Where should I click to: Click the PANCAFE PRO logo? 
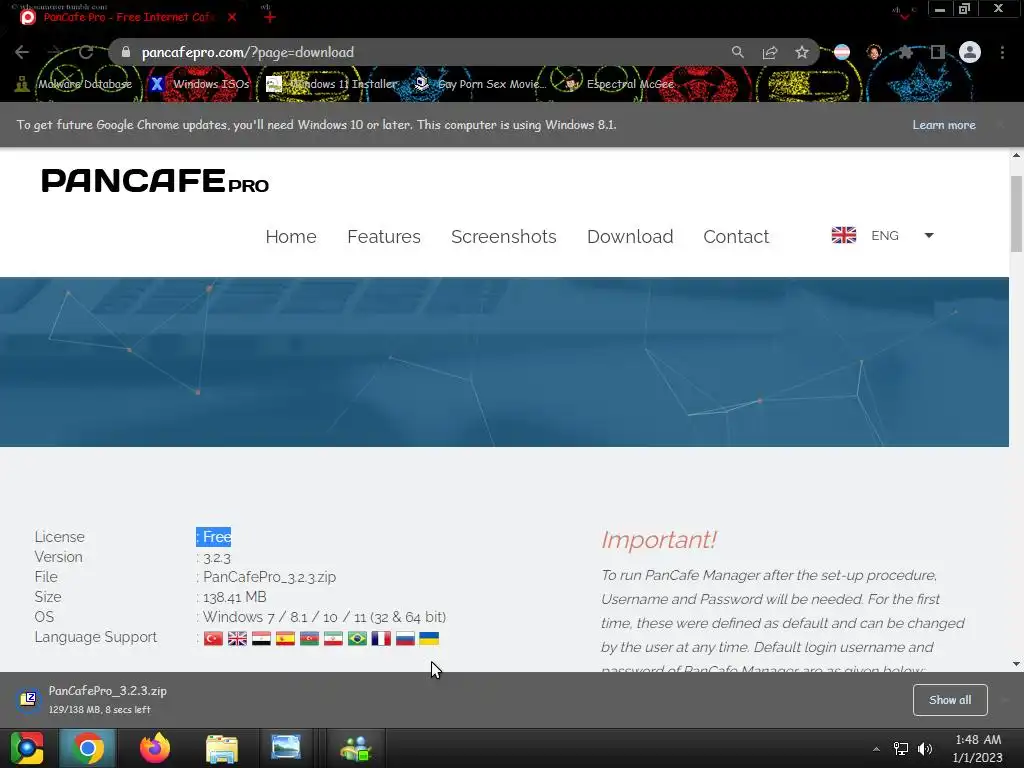click(x=155, y=181)
